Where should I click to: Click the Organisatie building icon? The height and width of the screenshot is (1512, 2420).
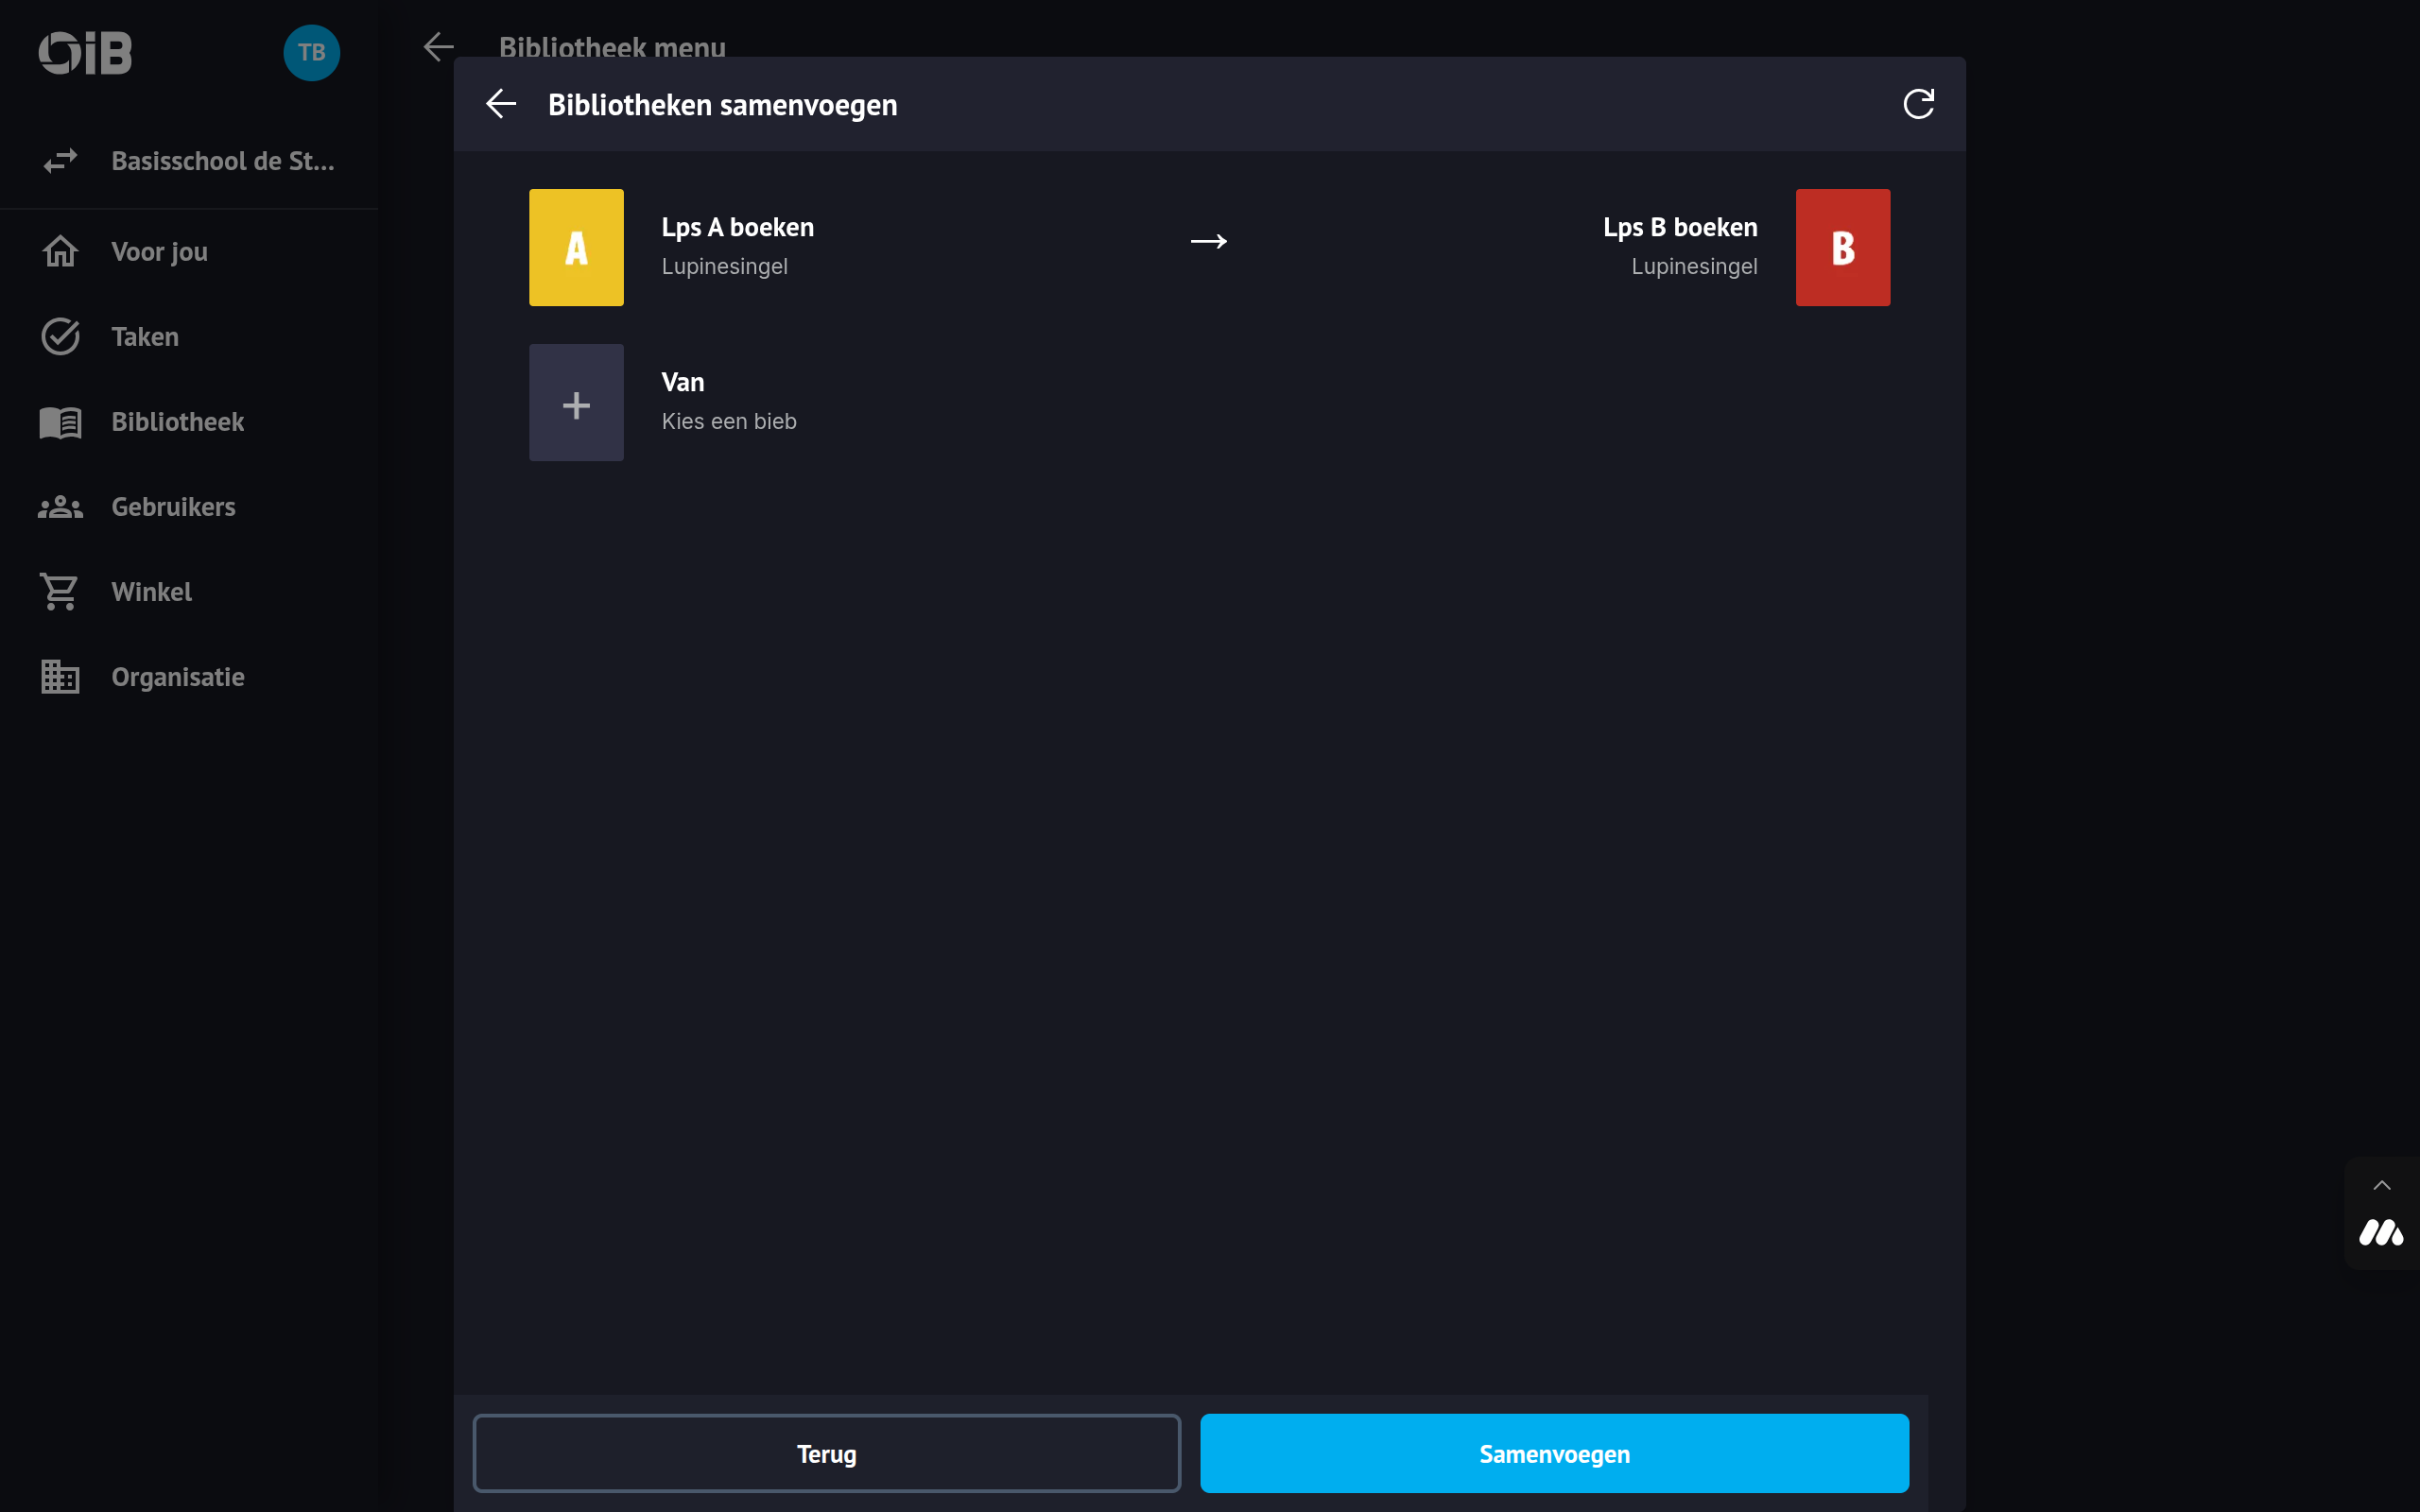(60, 677)
